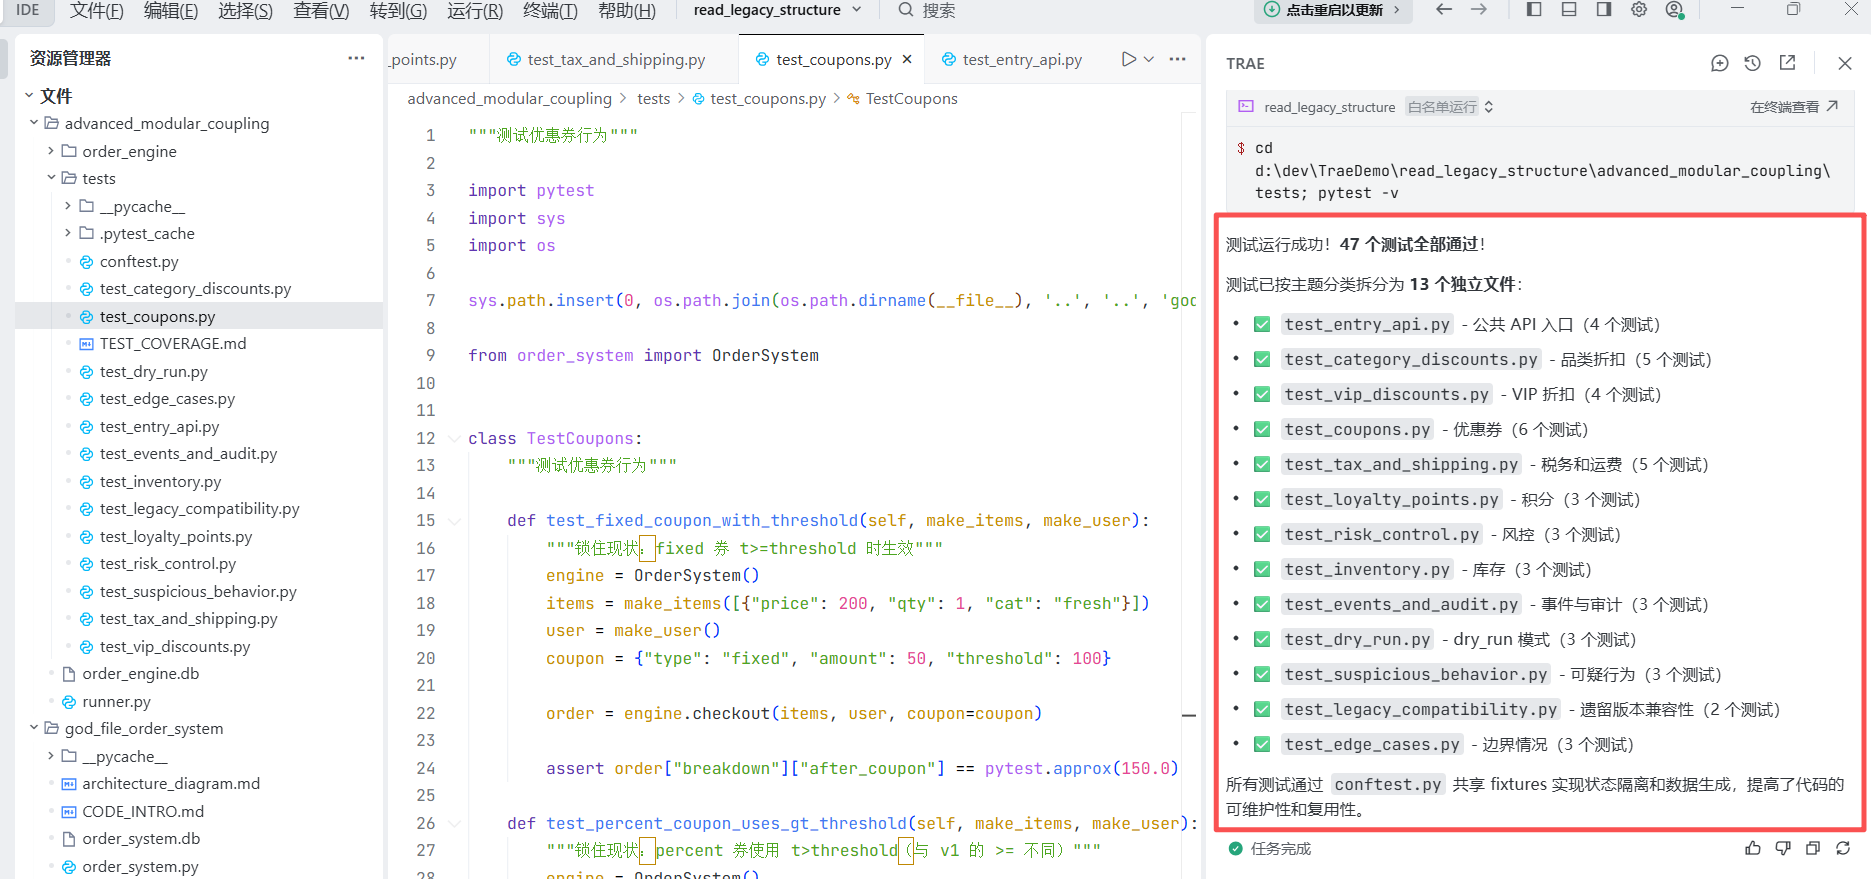Click the terminal icon beside read_legacy_structure
The image size is (1871, 879).
point(1246,106)
